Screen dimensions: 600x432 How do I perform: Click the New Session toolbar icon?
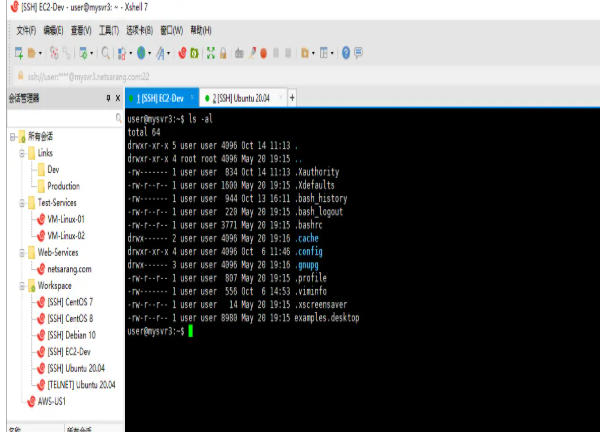(18, 53)
